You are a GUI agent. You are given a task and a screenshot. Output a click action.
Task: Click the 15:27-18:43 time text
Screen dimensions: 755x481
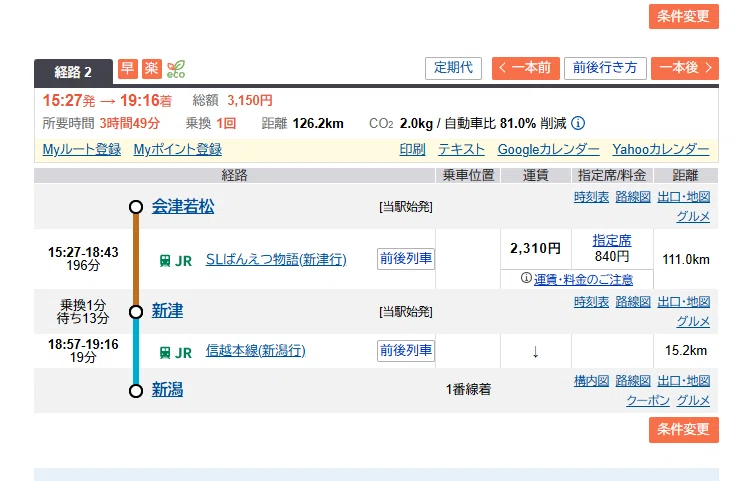83,252
